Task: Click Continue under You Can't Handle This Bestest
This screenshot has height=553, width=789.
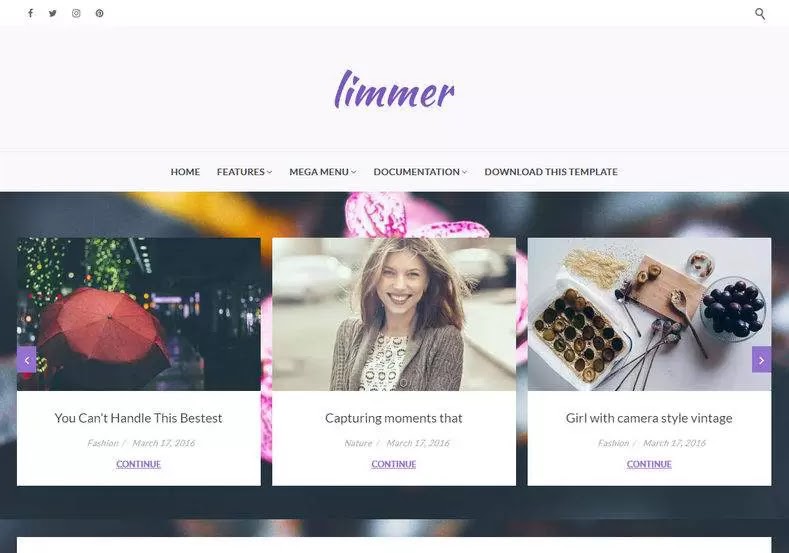Action: coord(138,464)
